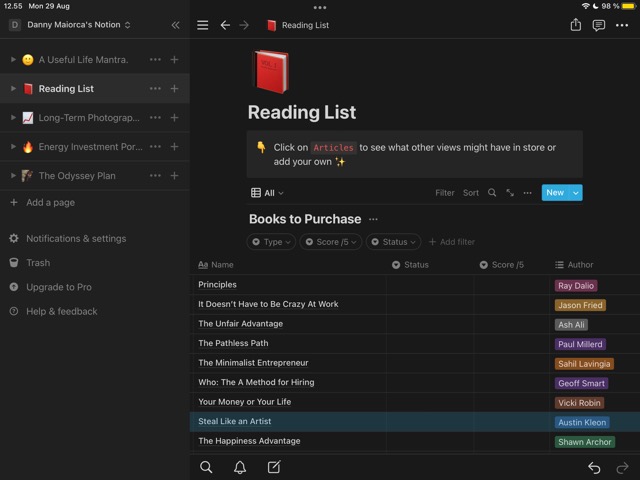Open page options three-dot menu top right
This screenshot has width=640, height=480.
[622, 25]
